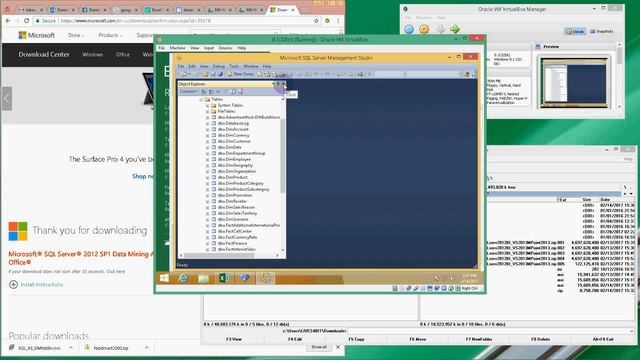Expand the dbo.DimCustomer table node
Image resolution: width=640 pixels, height=360 pixels.
coord(207,141)
